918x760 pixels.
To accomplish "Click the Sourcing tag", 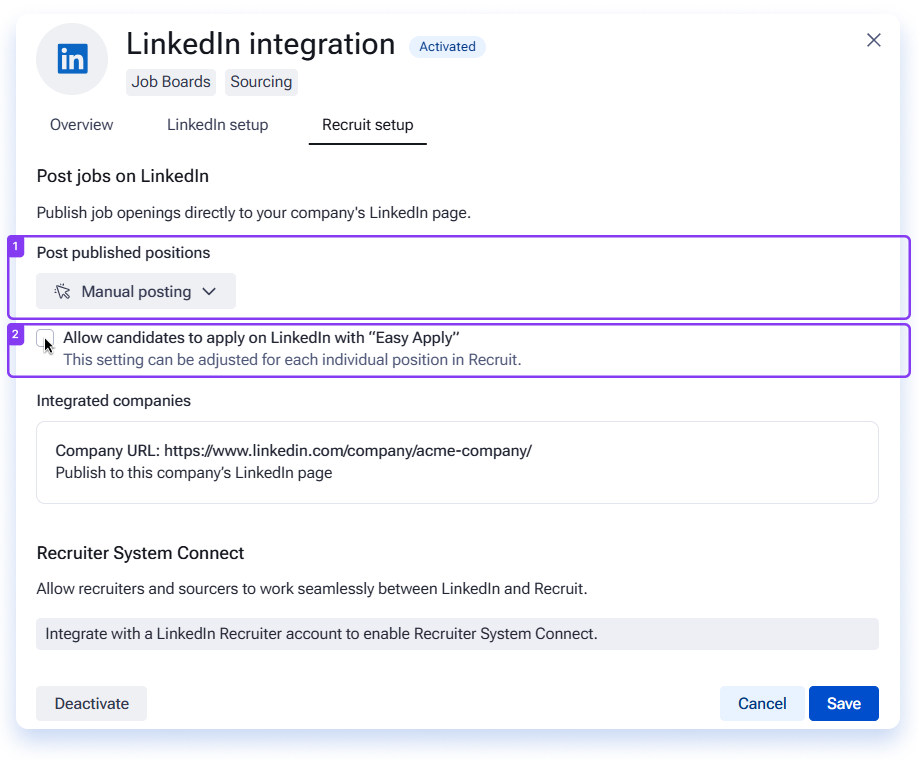I will click(261, 82).
